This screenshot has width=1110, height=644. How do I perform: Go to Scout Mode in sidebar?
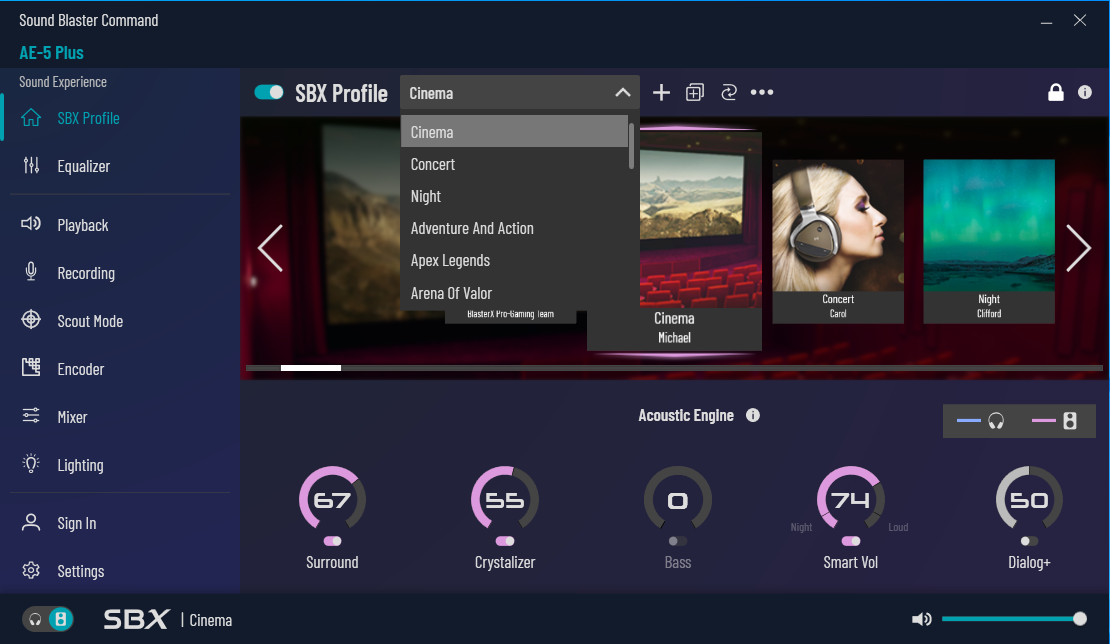click(x=90, y=321)
